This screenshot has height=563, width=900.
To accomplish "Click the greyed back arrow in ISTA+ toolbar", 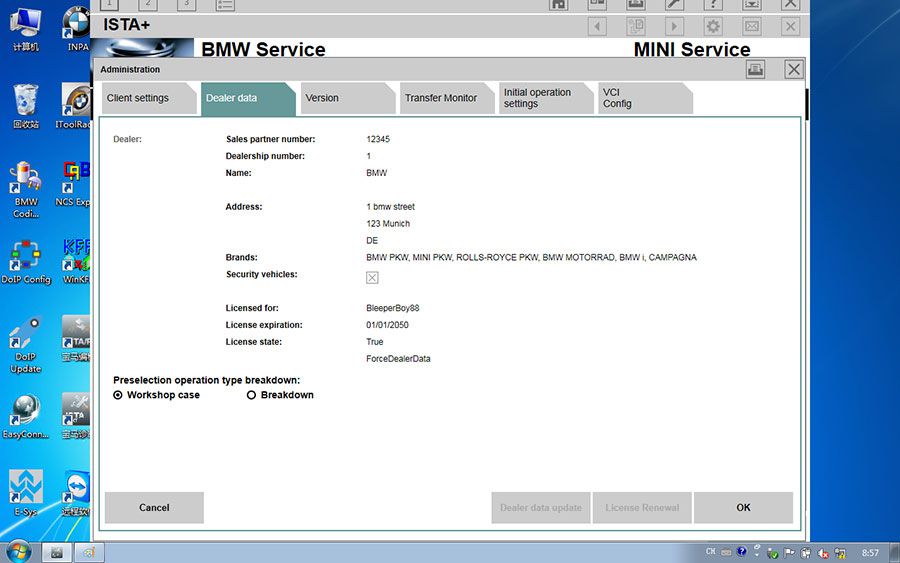I will [597, 26].
